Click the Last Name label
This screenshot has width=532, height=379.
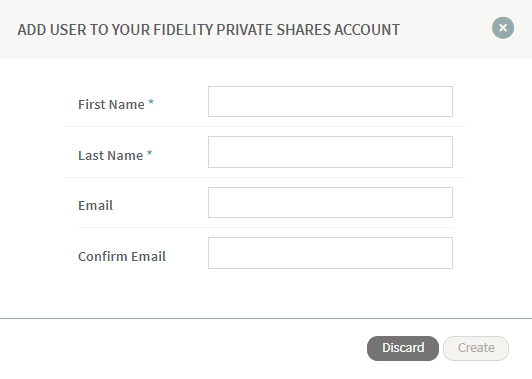coord(111,155)
